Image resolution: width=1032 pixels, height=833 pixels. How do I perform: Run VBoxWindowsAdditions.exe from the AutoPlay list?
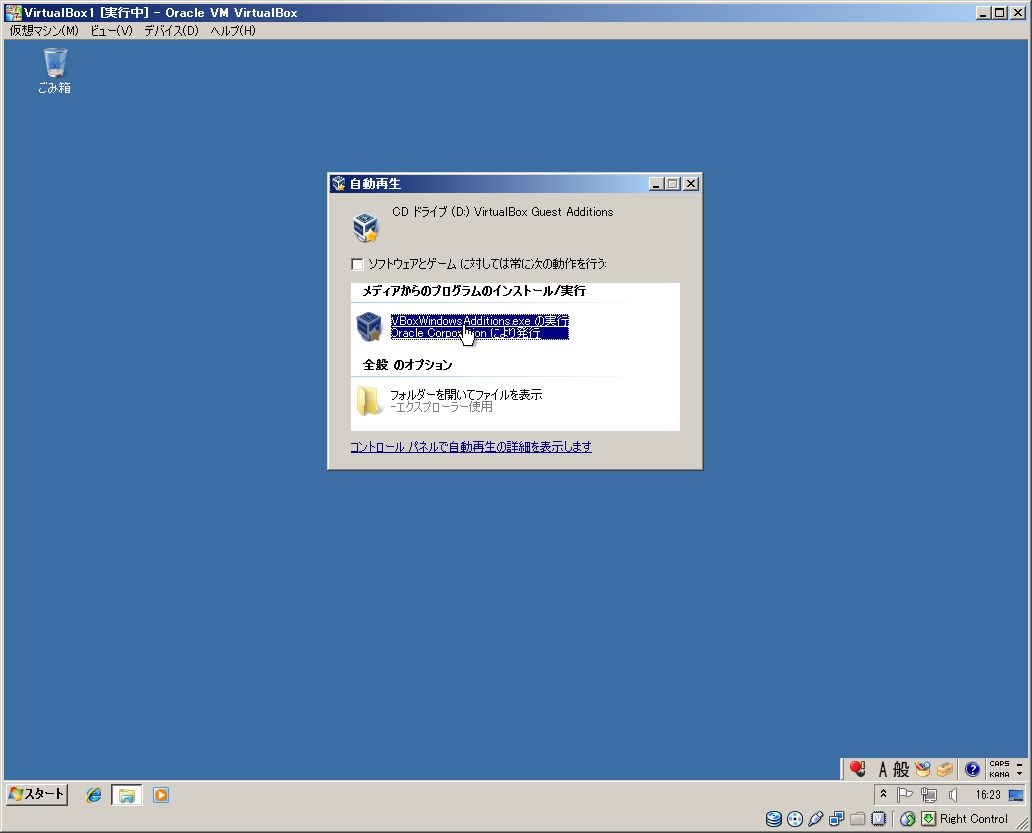click(479, 327)
